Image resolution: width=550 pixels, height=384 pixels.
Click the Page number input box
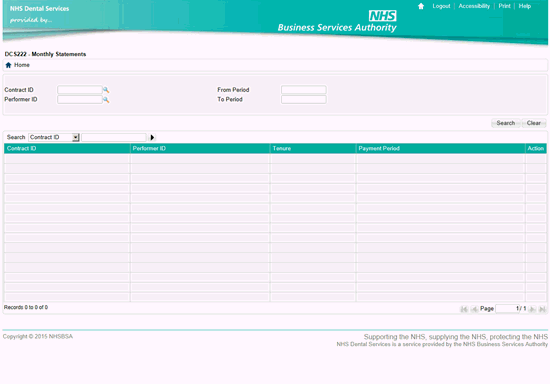coord(508,309)
